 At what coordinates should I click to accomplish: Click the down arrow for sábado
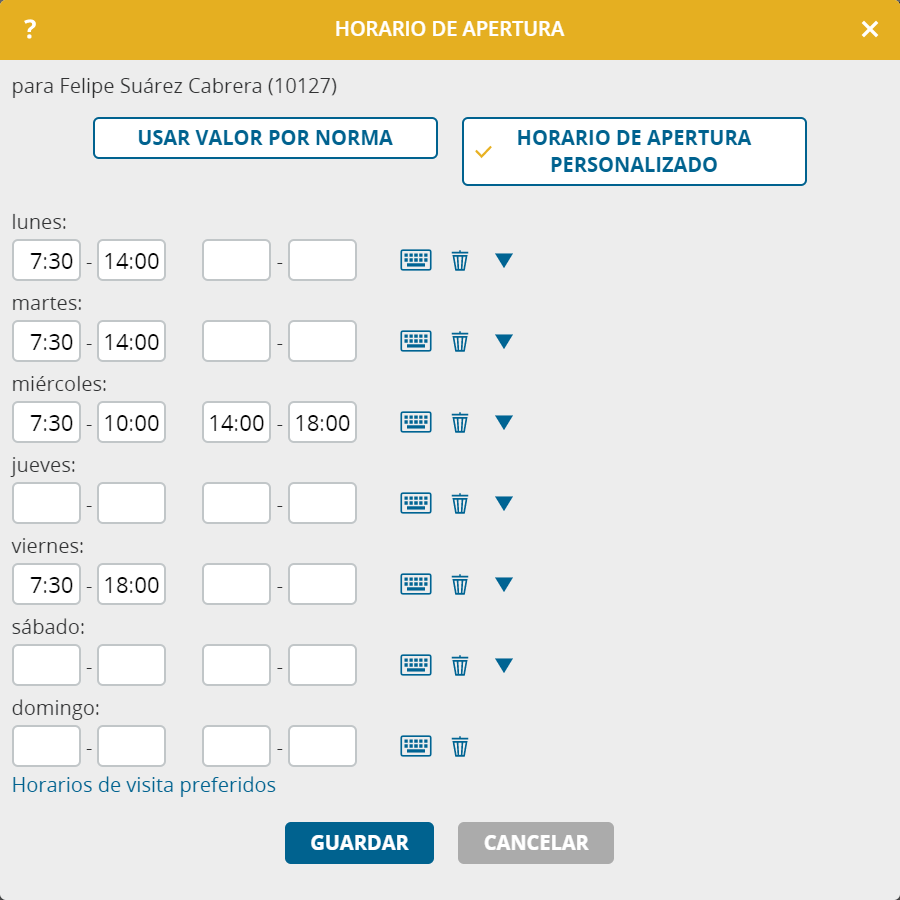(x=503, y=665)
